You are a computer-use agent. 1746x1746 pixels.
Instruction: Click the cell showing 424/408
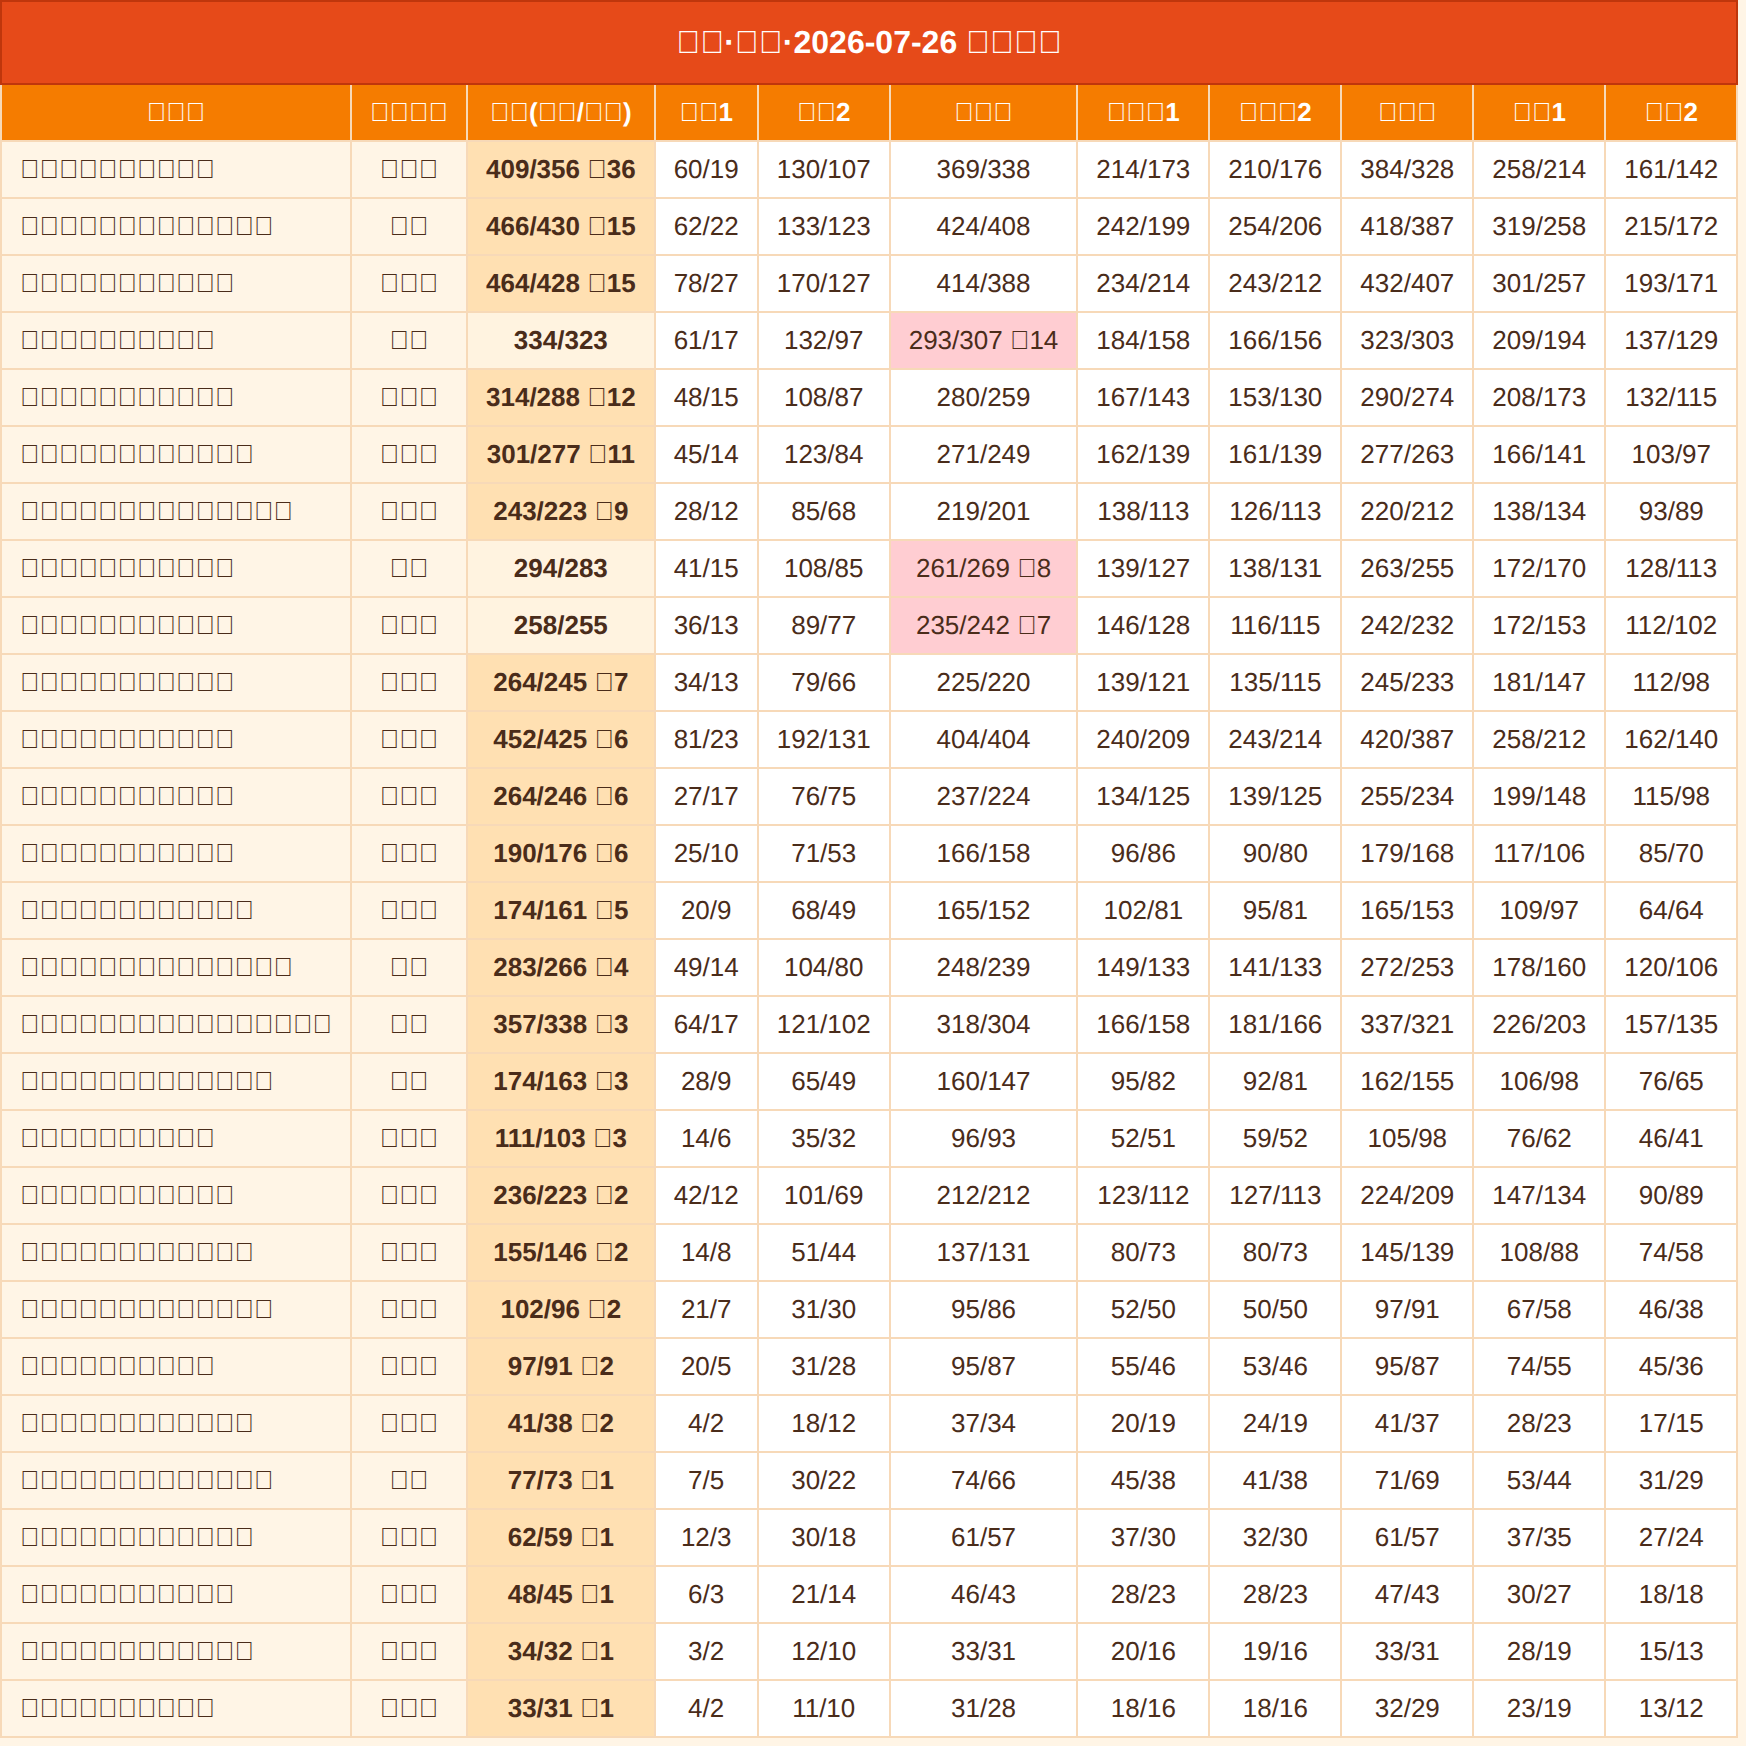click(x=983, y=226)
